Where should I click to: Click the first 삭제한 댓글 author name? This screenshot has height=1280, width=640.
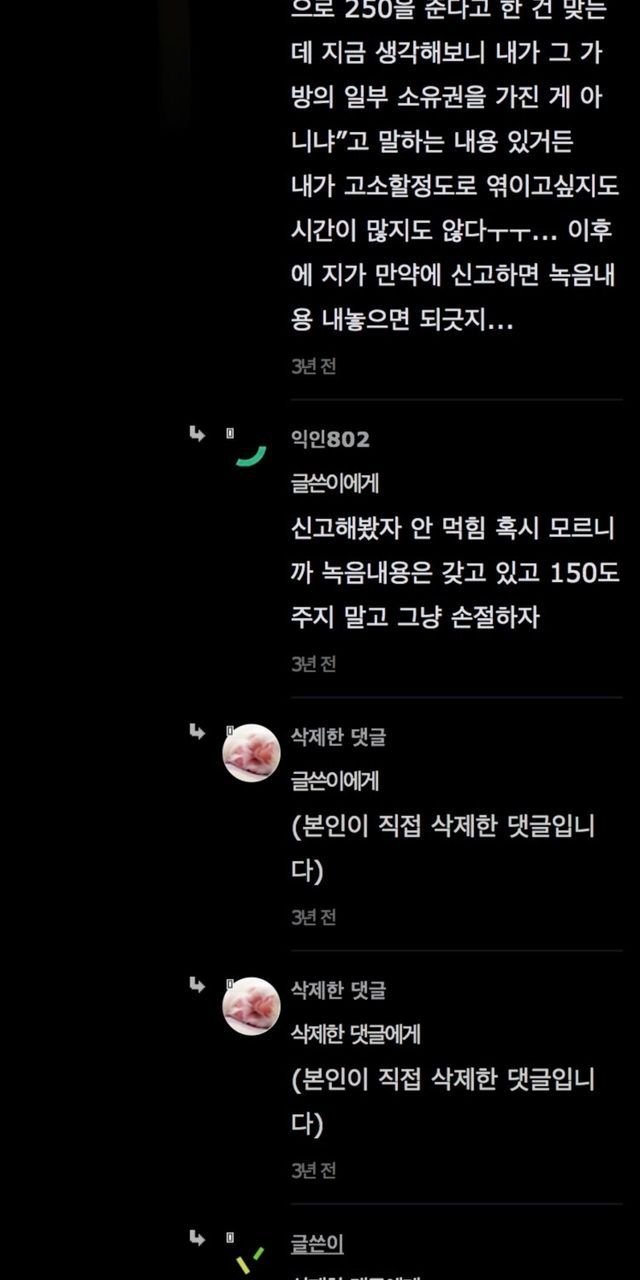(x=338, y=737)
